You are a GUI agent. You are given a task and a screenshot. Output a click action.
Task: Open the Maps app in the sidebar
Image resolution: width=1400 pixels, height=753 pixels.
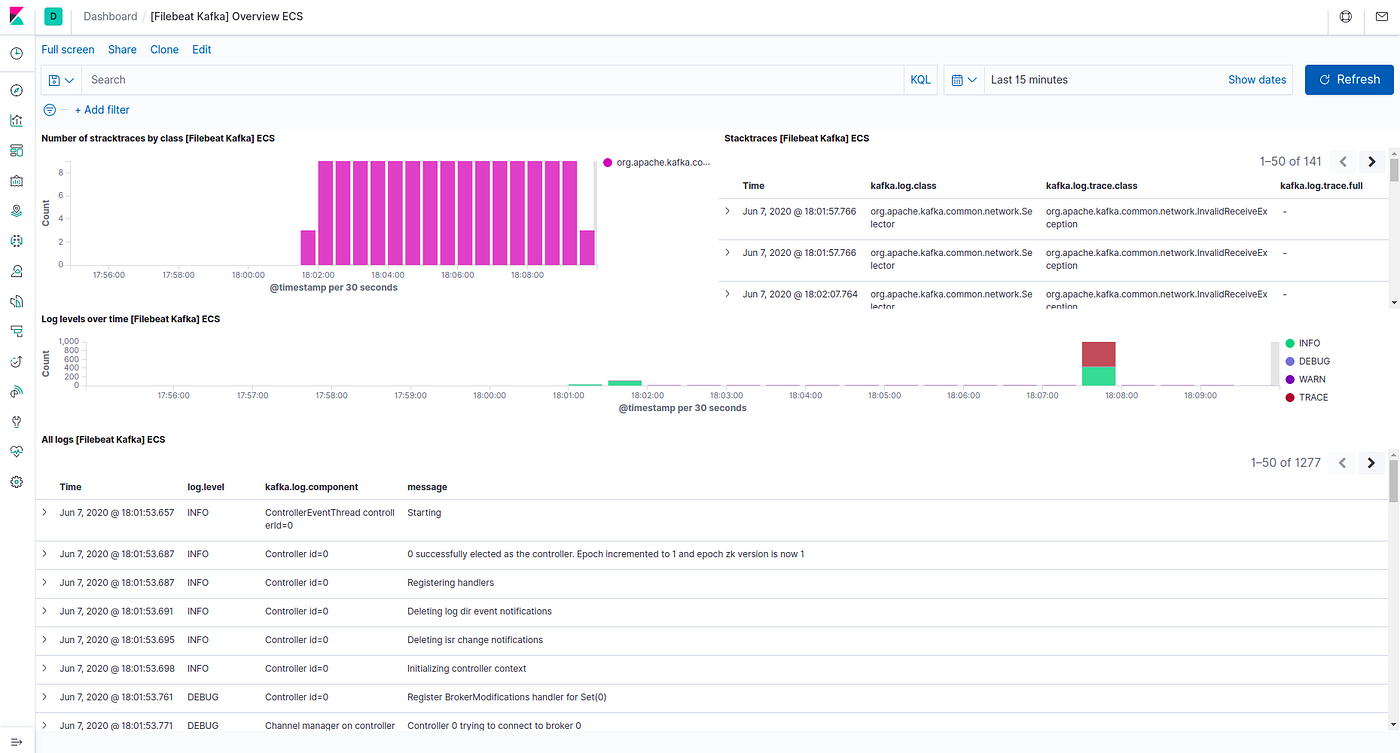16,210
